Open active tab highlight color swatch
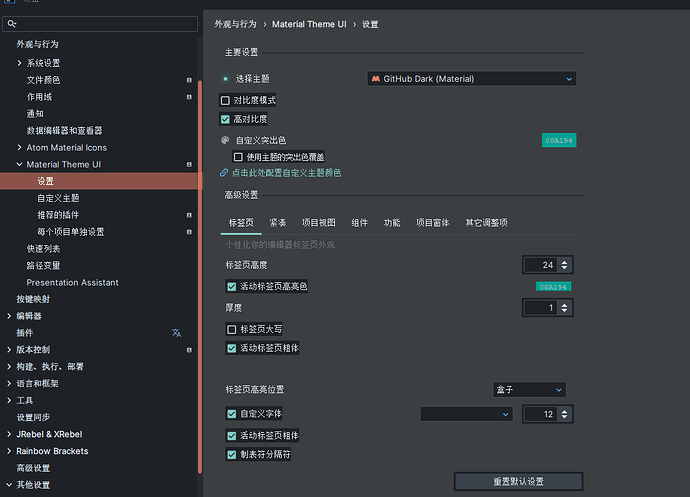The height and width of the screenshot is (497, 690). [553, 287]
